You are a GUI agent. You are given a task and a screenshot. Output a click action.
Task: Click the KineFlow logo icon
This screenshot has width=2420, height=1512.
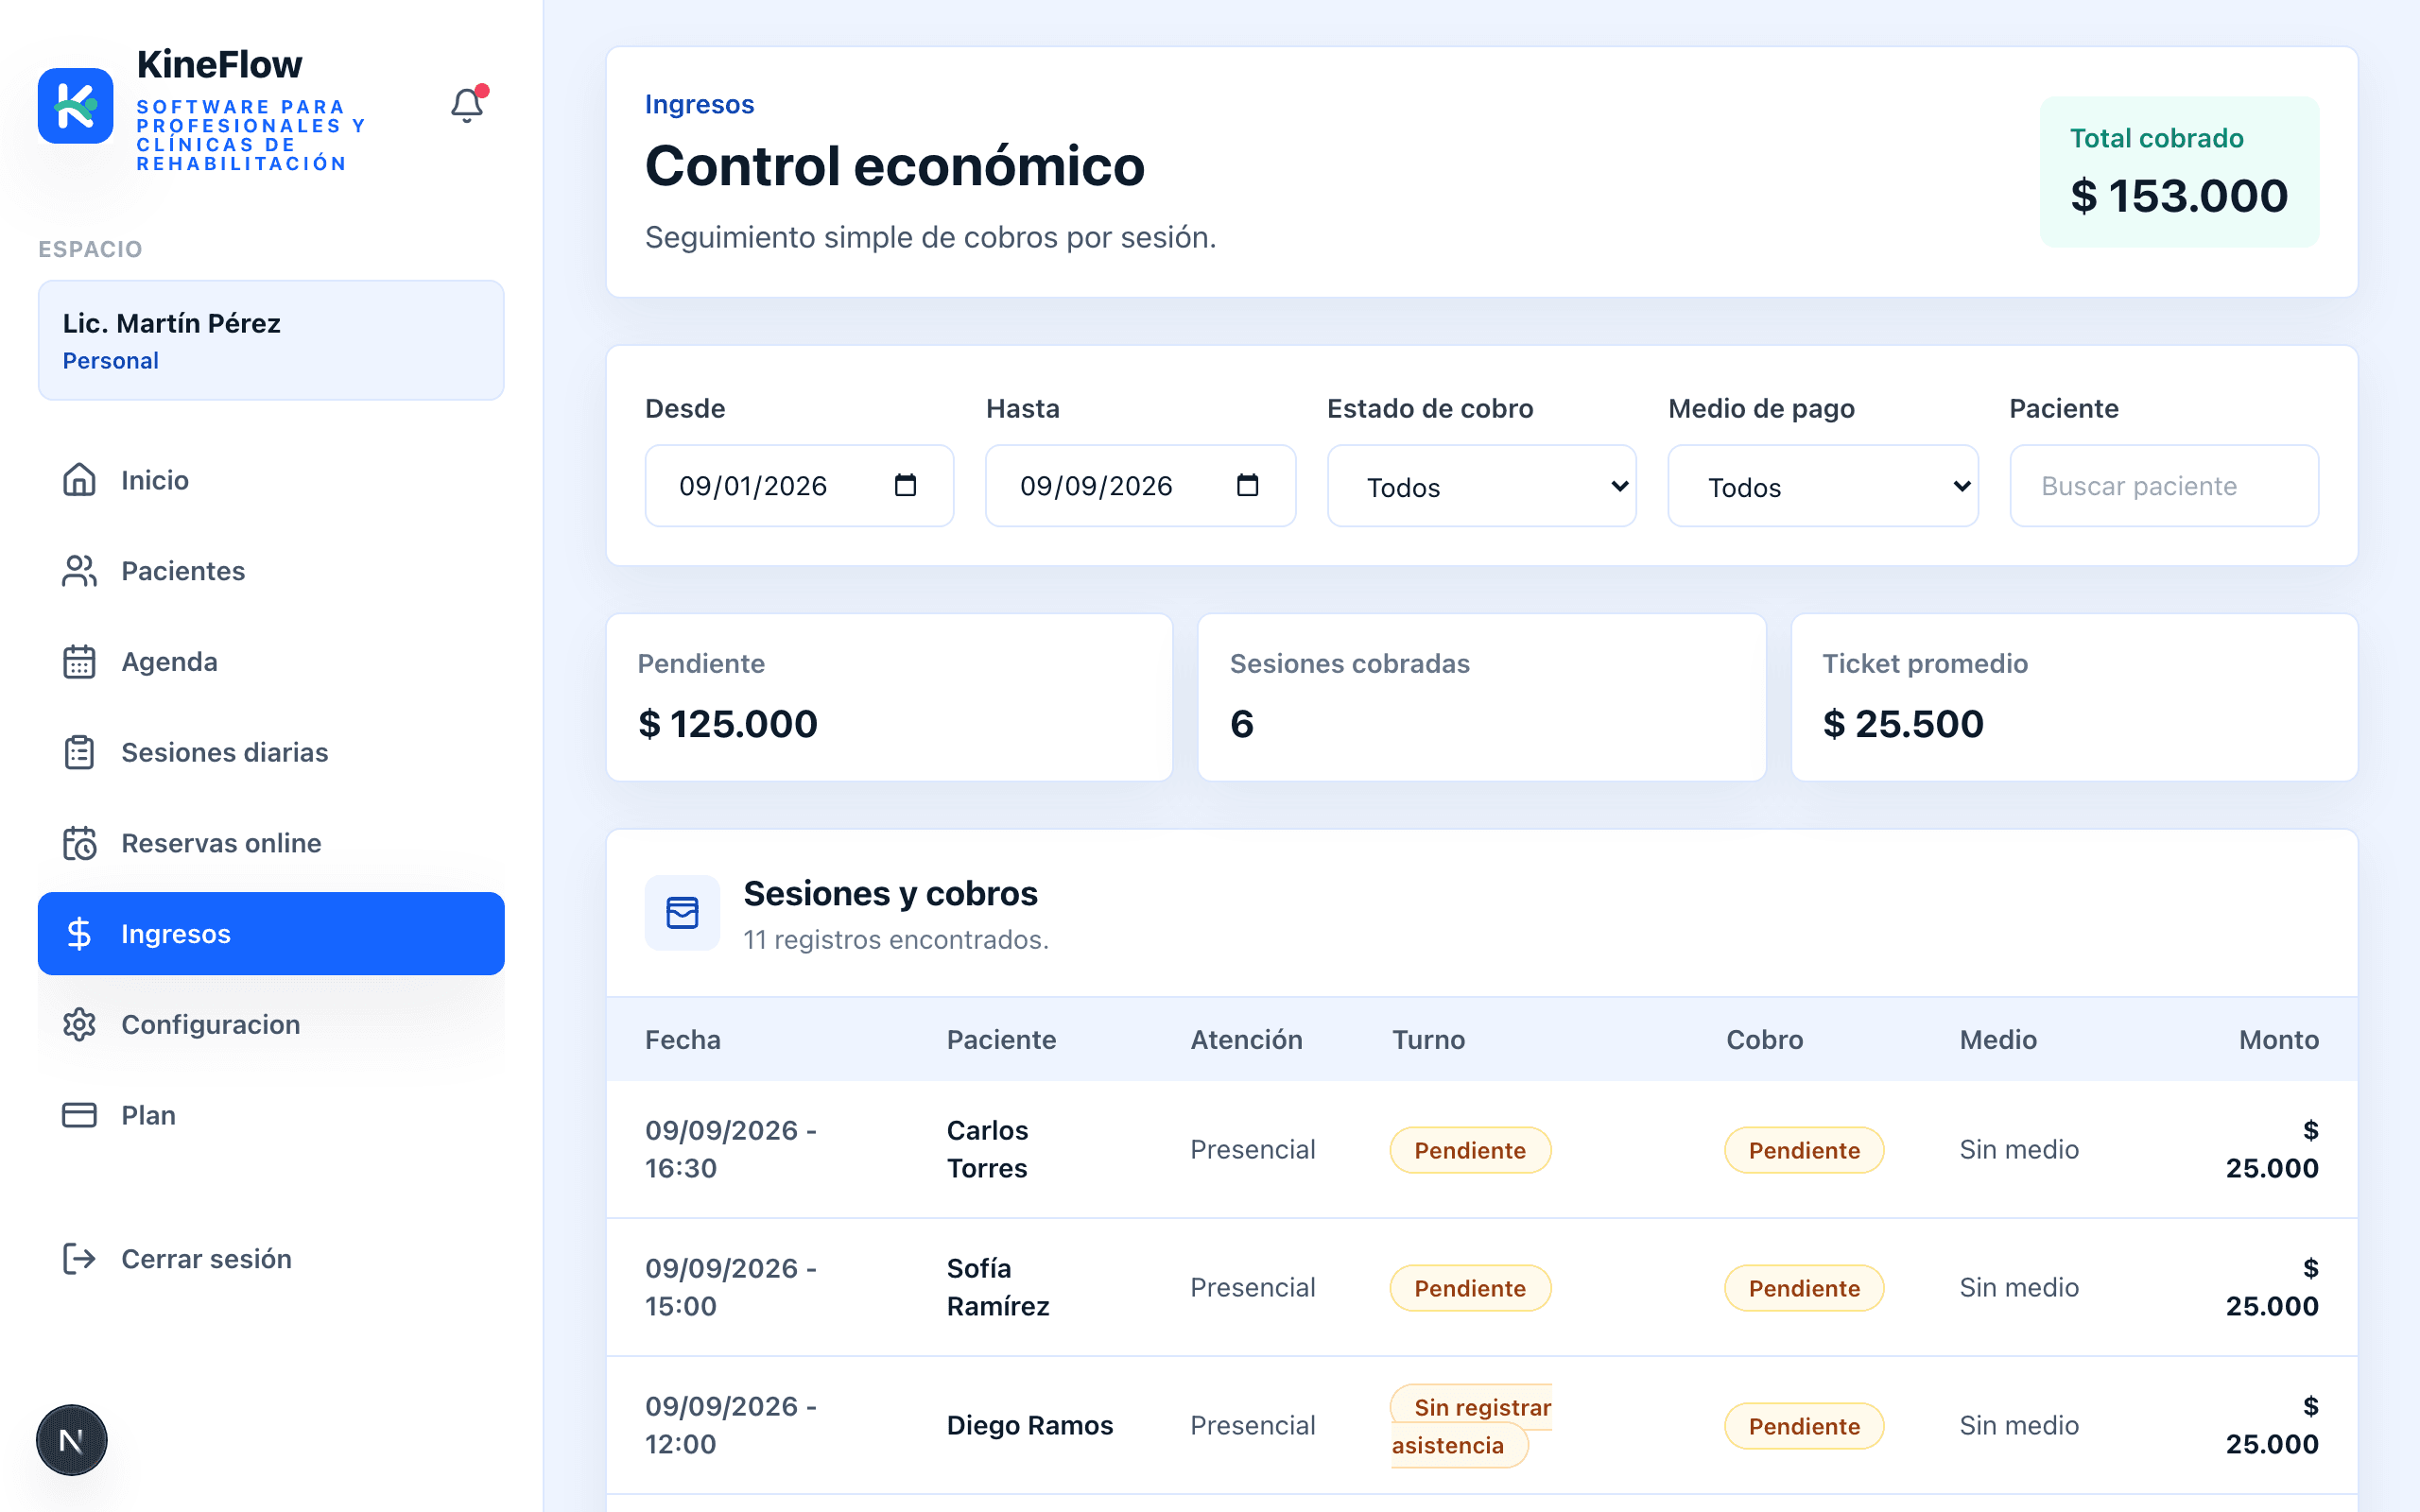[75, 106]
